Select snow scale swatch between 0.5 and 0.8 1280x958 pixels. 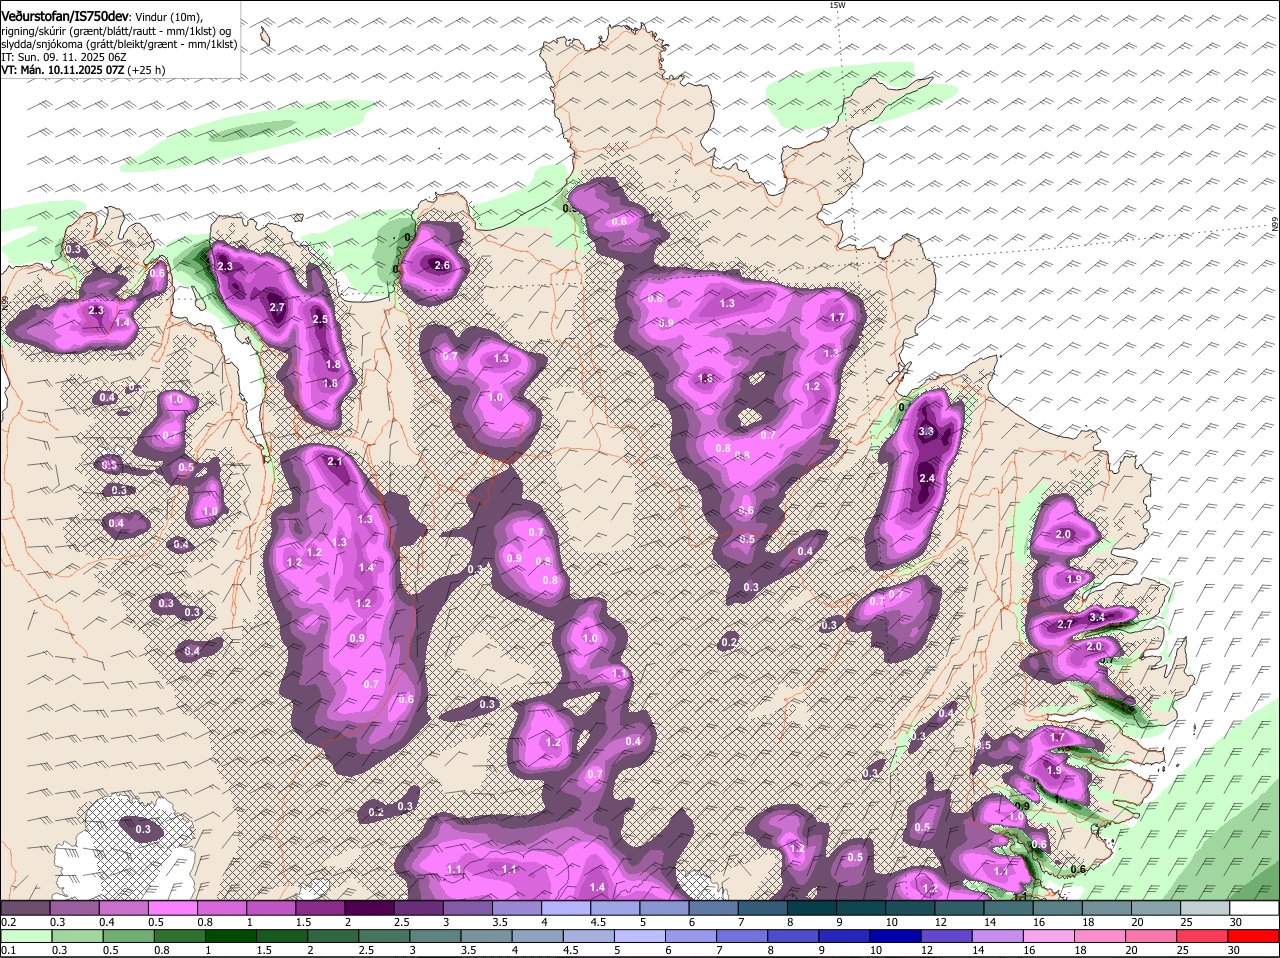(172, 908)
